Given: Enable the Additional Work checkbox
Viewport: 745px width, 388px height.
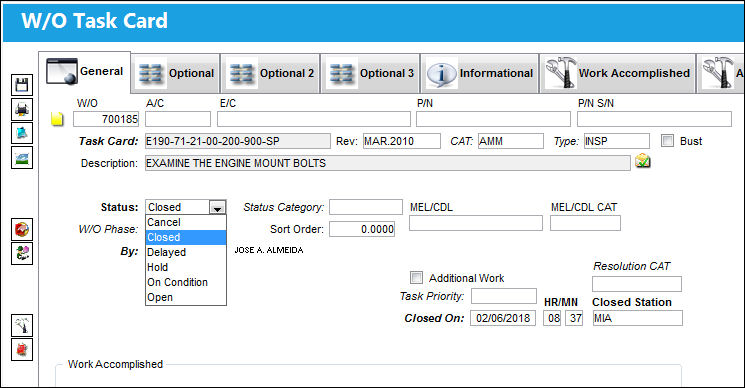Looking at the screenshot, I should 416,277.
